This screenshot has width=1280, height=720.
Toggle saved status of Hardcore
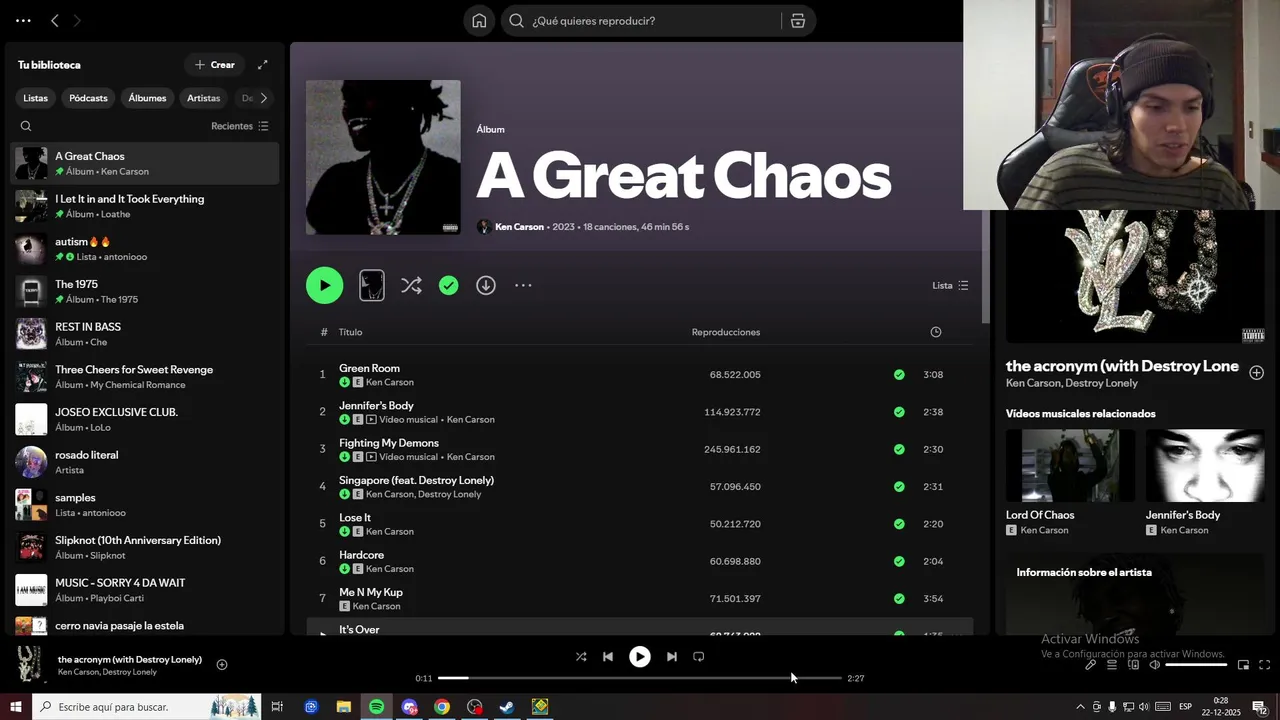point(899,562)
